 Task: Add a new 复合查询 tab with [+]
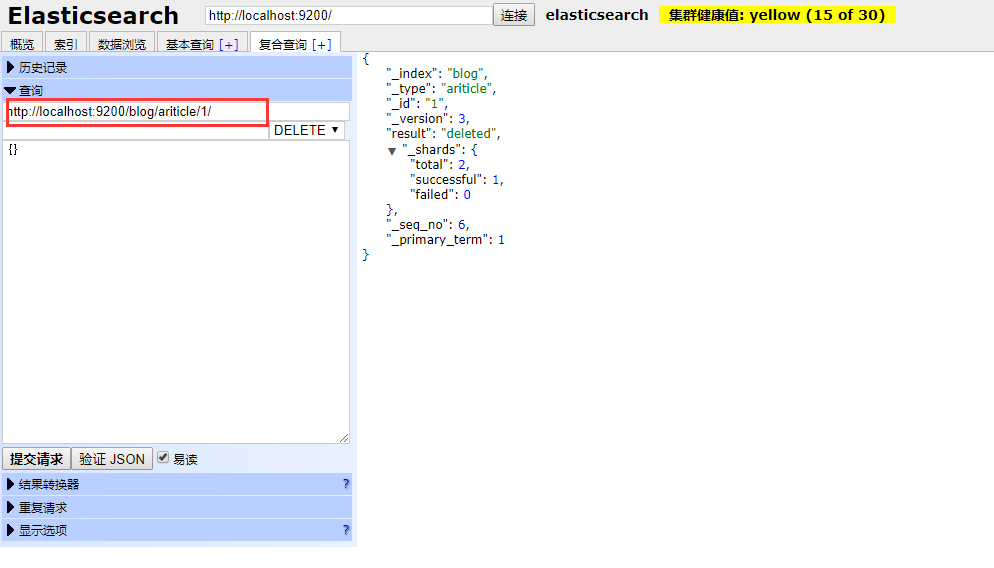pos(322,44)
